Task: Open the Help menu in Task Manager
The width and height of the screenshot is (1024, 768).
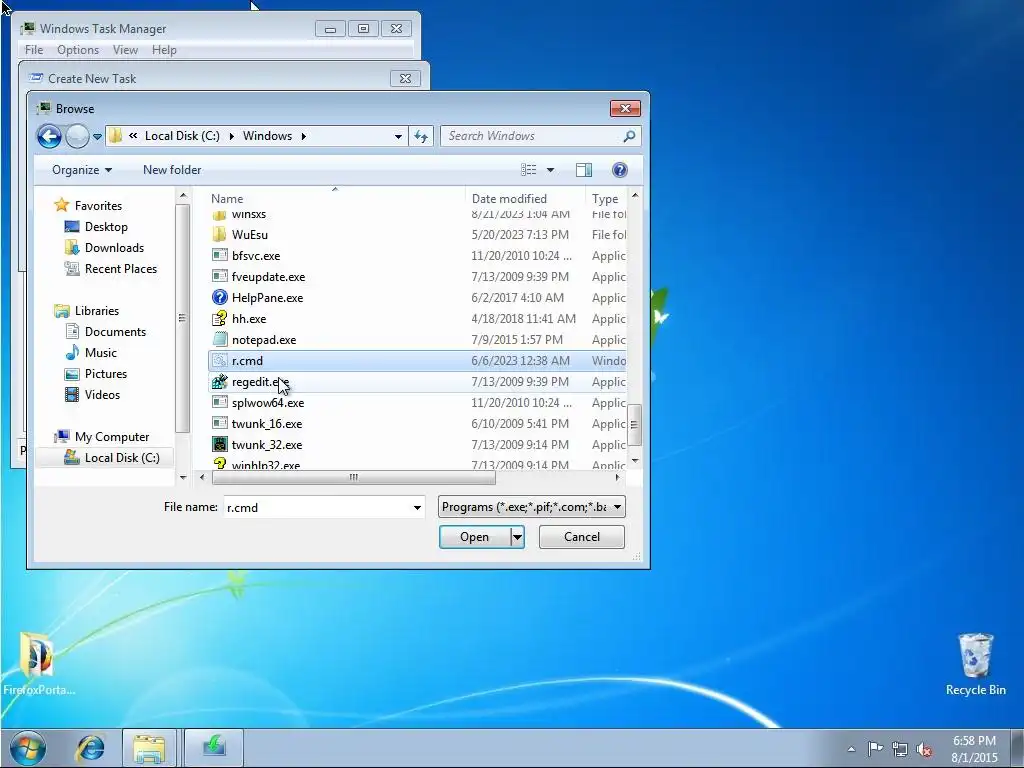Action: (164, 50)
